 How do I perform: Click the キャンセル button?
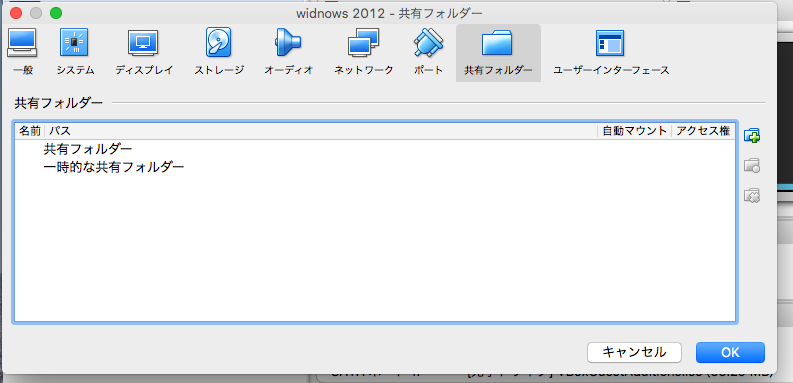[x=634, y=352]
